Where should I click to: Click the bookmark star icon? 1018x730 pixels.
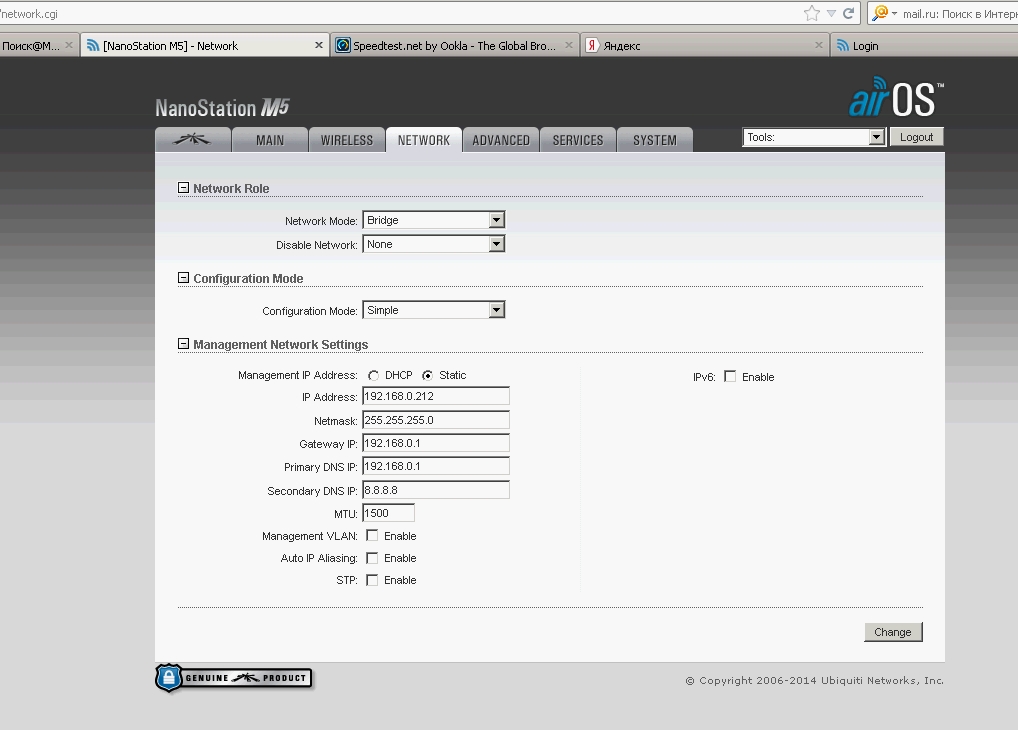coord(812,14)
